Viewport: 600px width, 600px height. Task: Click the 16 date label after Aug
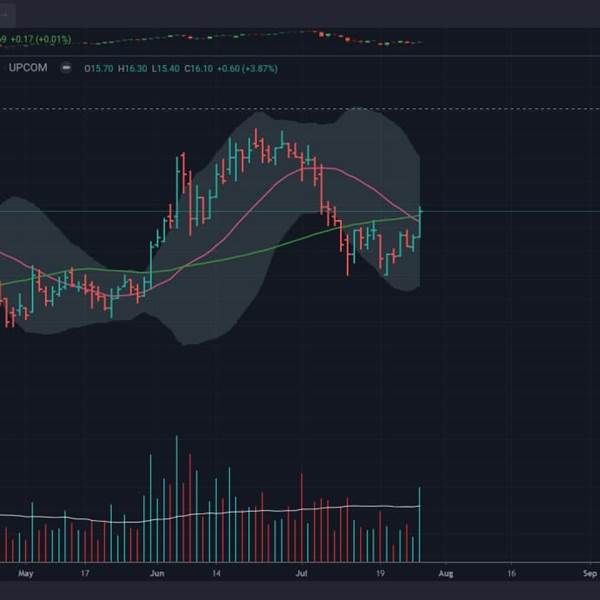tap(511, 573)
